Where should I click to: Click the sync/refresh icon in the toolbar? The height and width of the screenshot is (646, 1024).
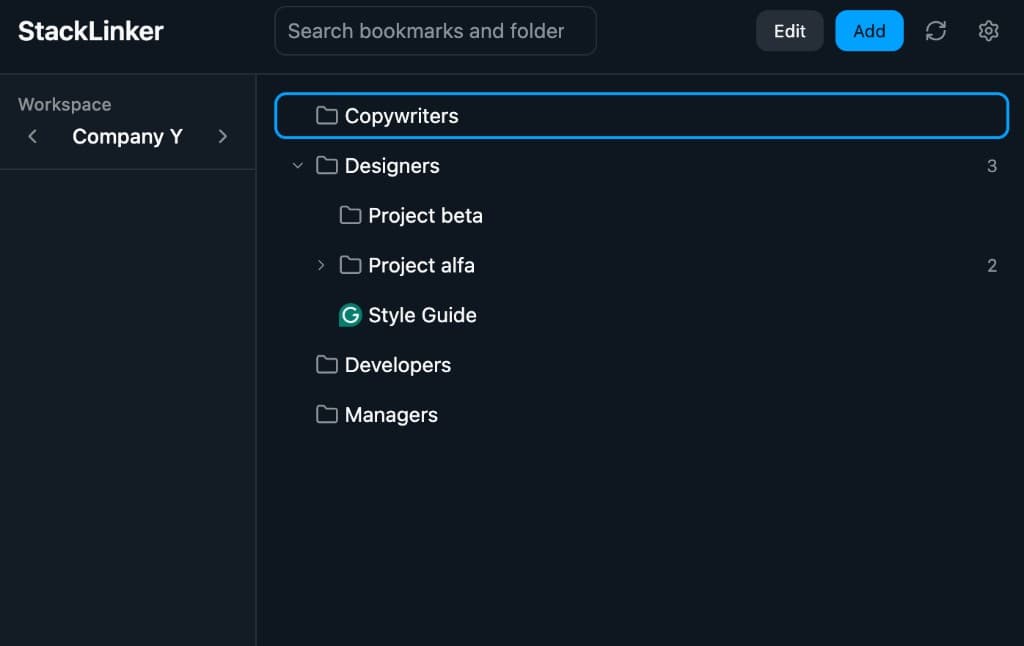pyautogui.click(x=936, y=31)
